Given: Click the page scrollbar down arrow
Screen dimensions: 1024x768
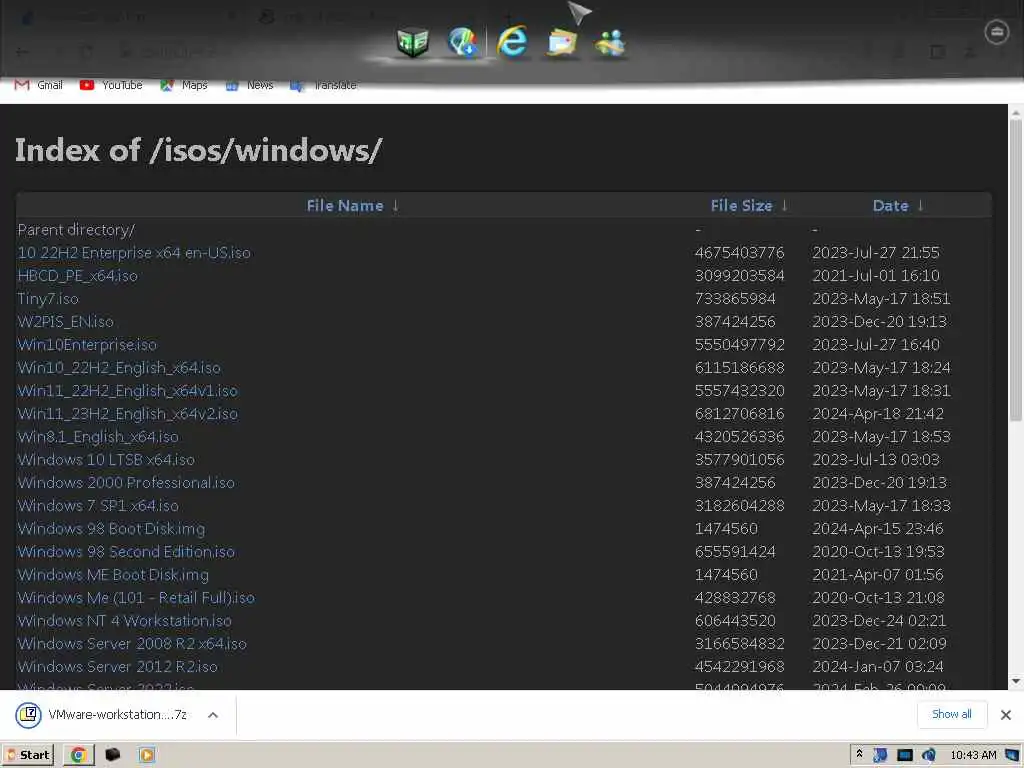Looking at the screenshot, I should [1016, 681].
